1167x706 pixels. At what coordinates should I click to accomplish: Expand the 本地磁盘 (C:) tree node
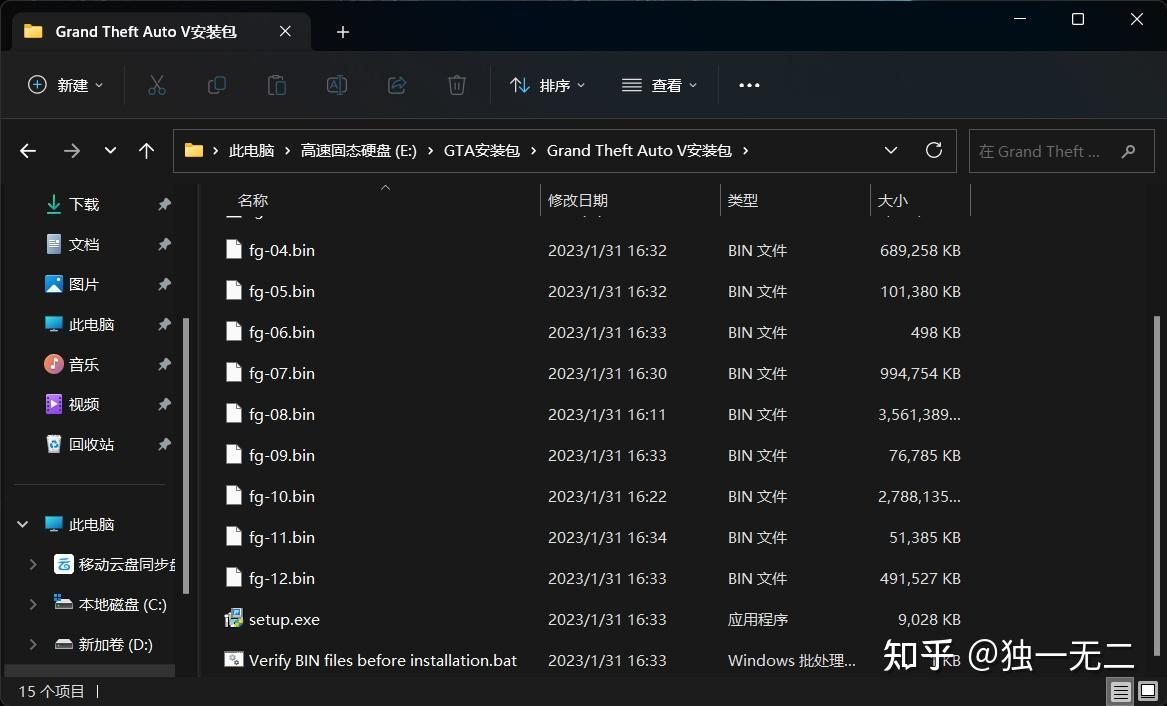pyautogui.click(x=33, y=605)
